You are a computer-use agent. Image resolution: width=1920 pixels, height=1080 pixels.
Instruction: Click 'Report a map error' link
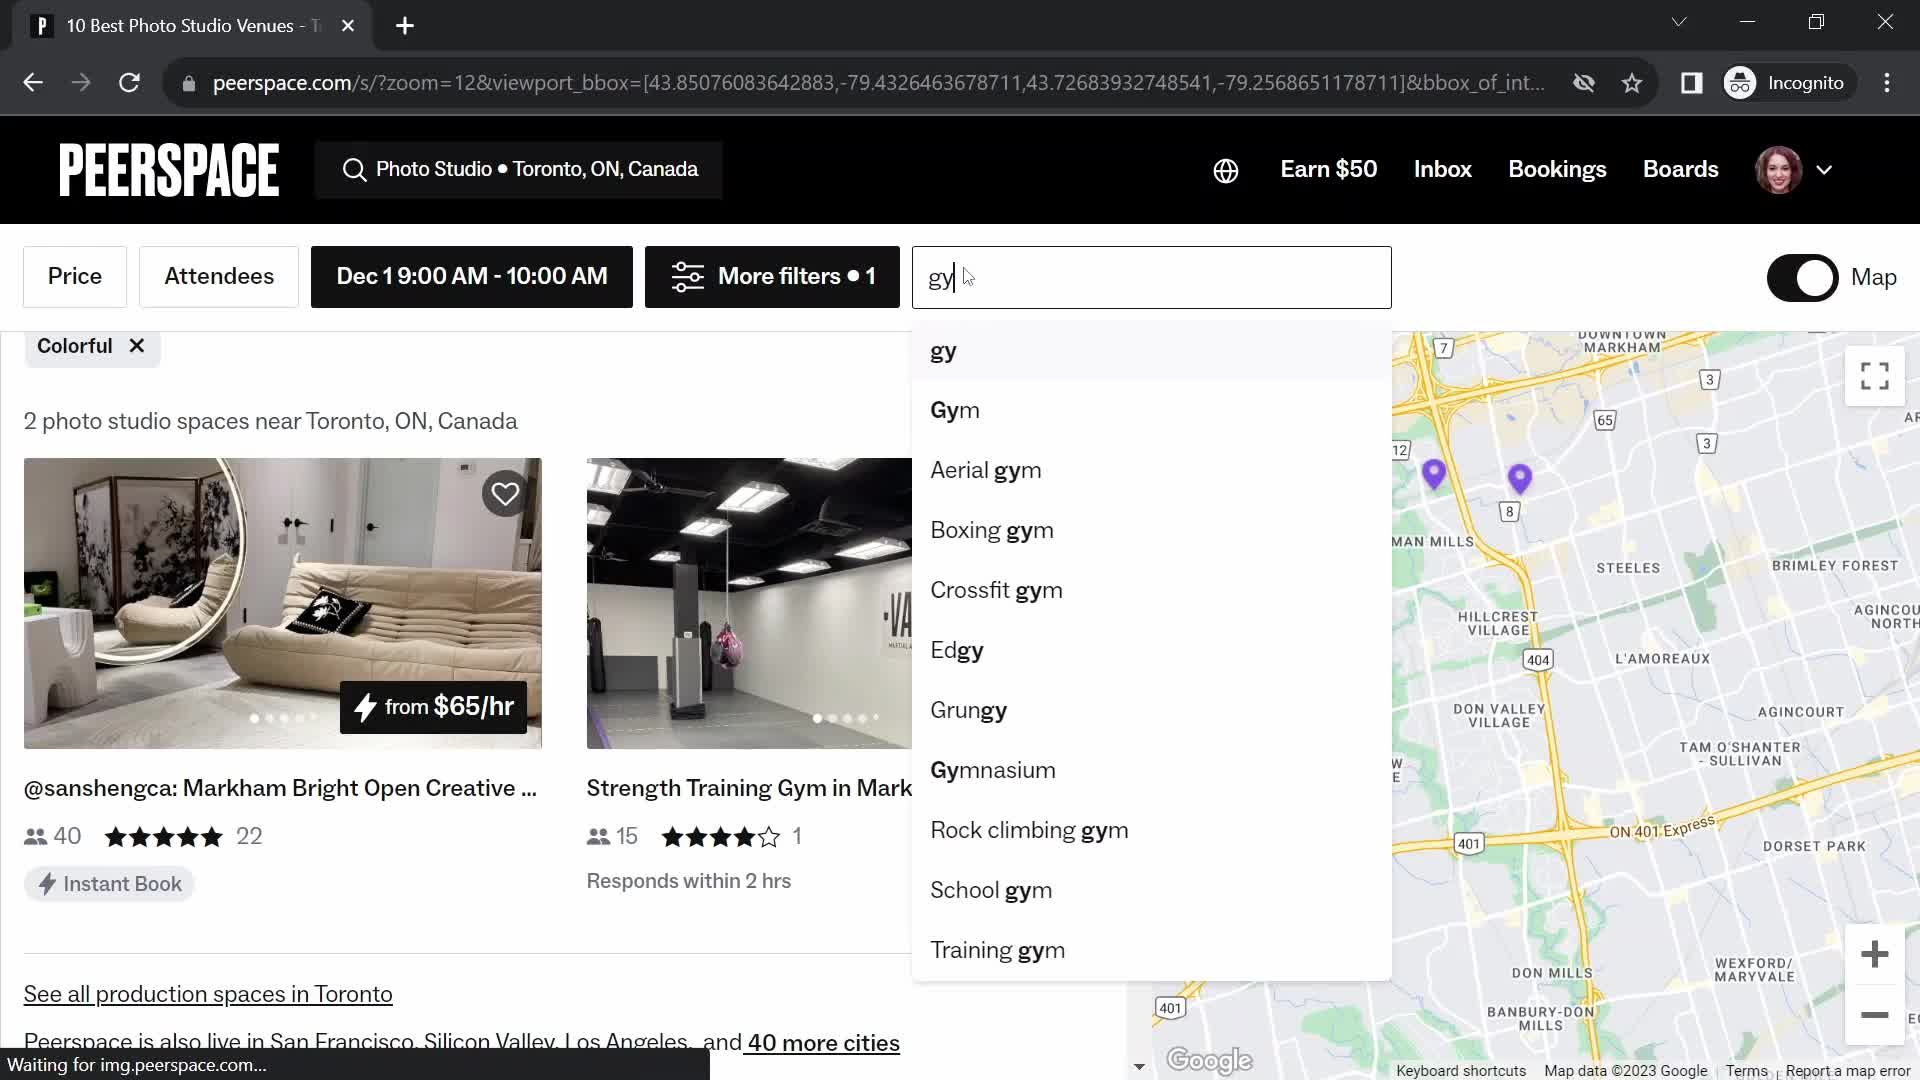(1848, 1071)
